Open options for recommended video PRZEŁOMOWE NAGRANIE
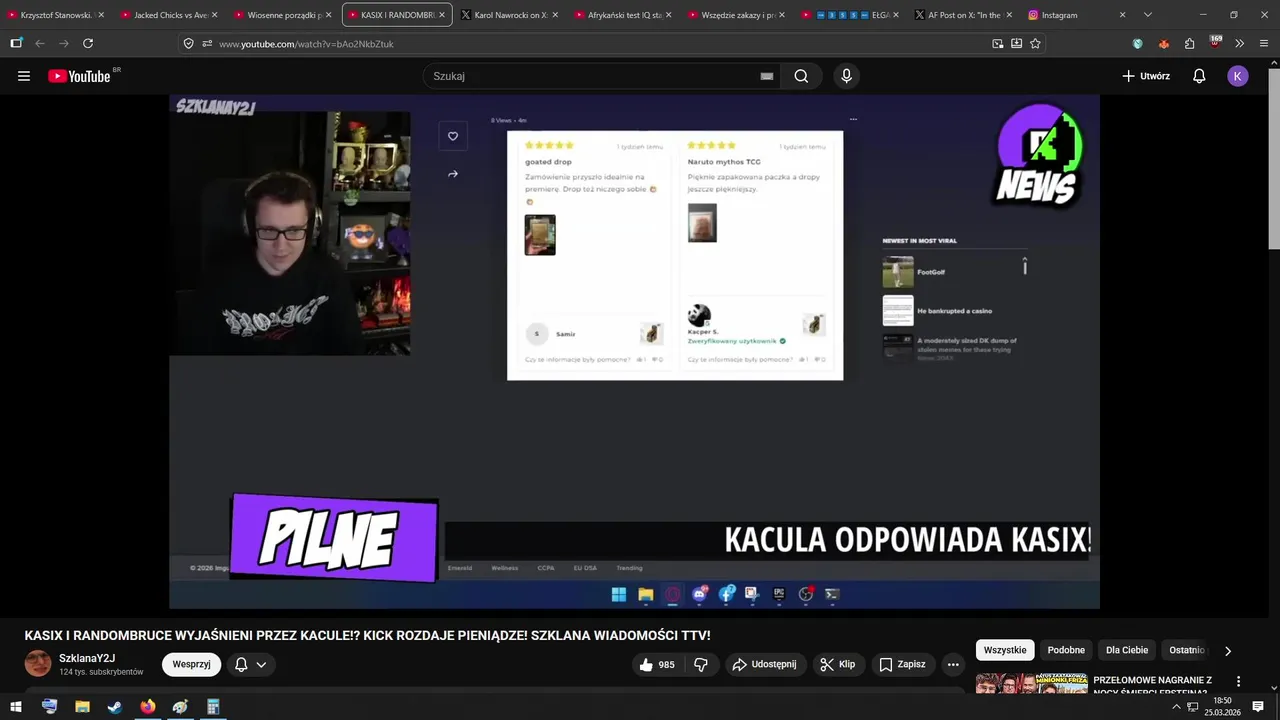 coord(1238,682)
